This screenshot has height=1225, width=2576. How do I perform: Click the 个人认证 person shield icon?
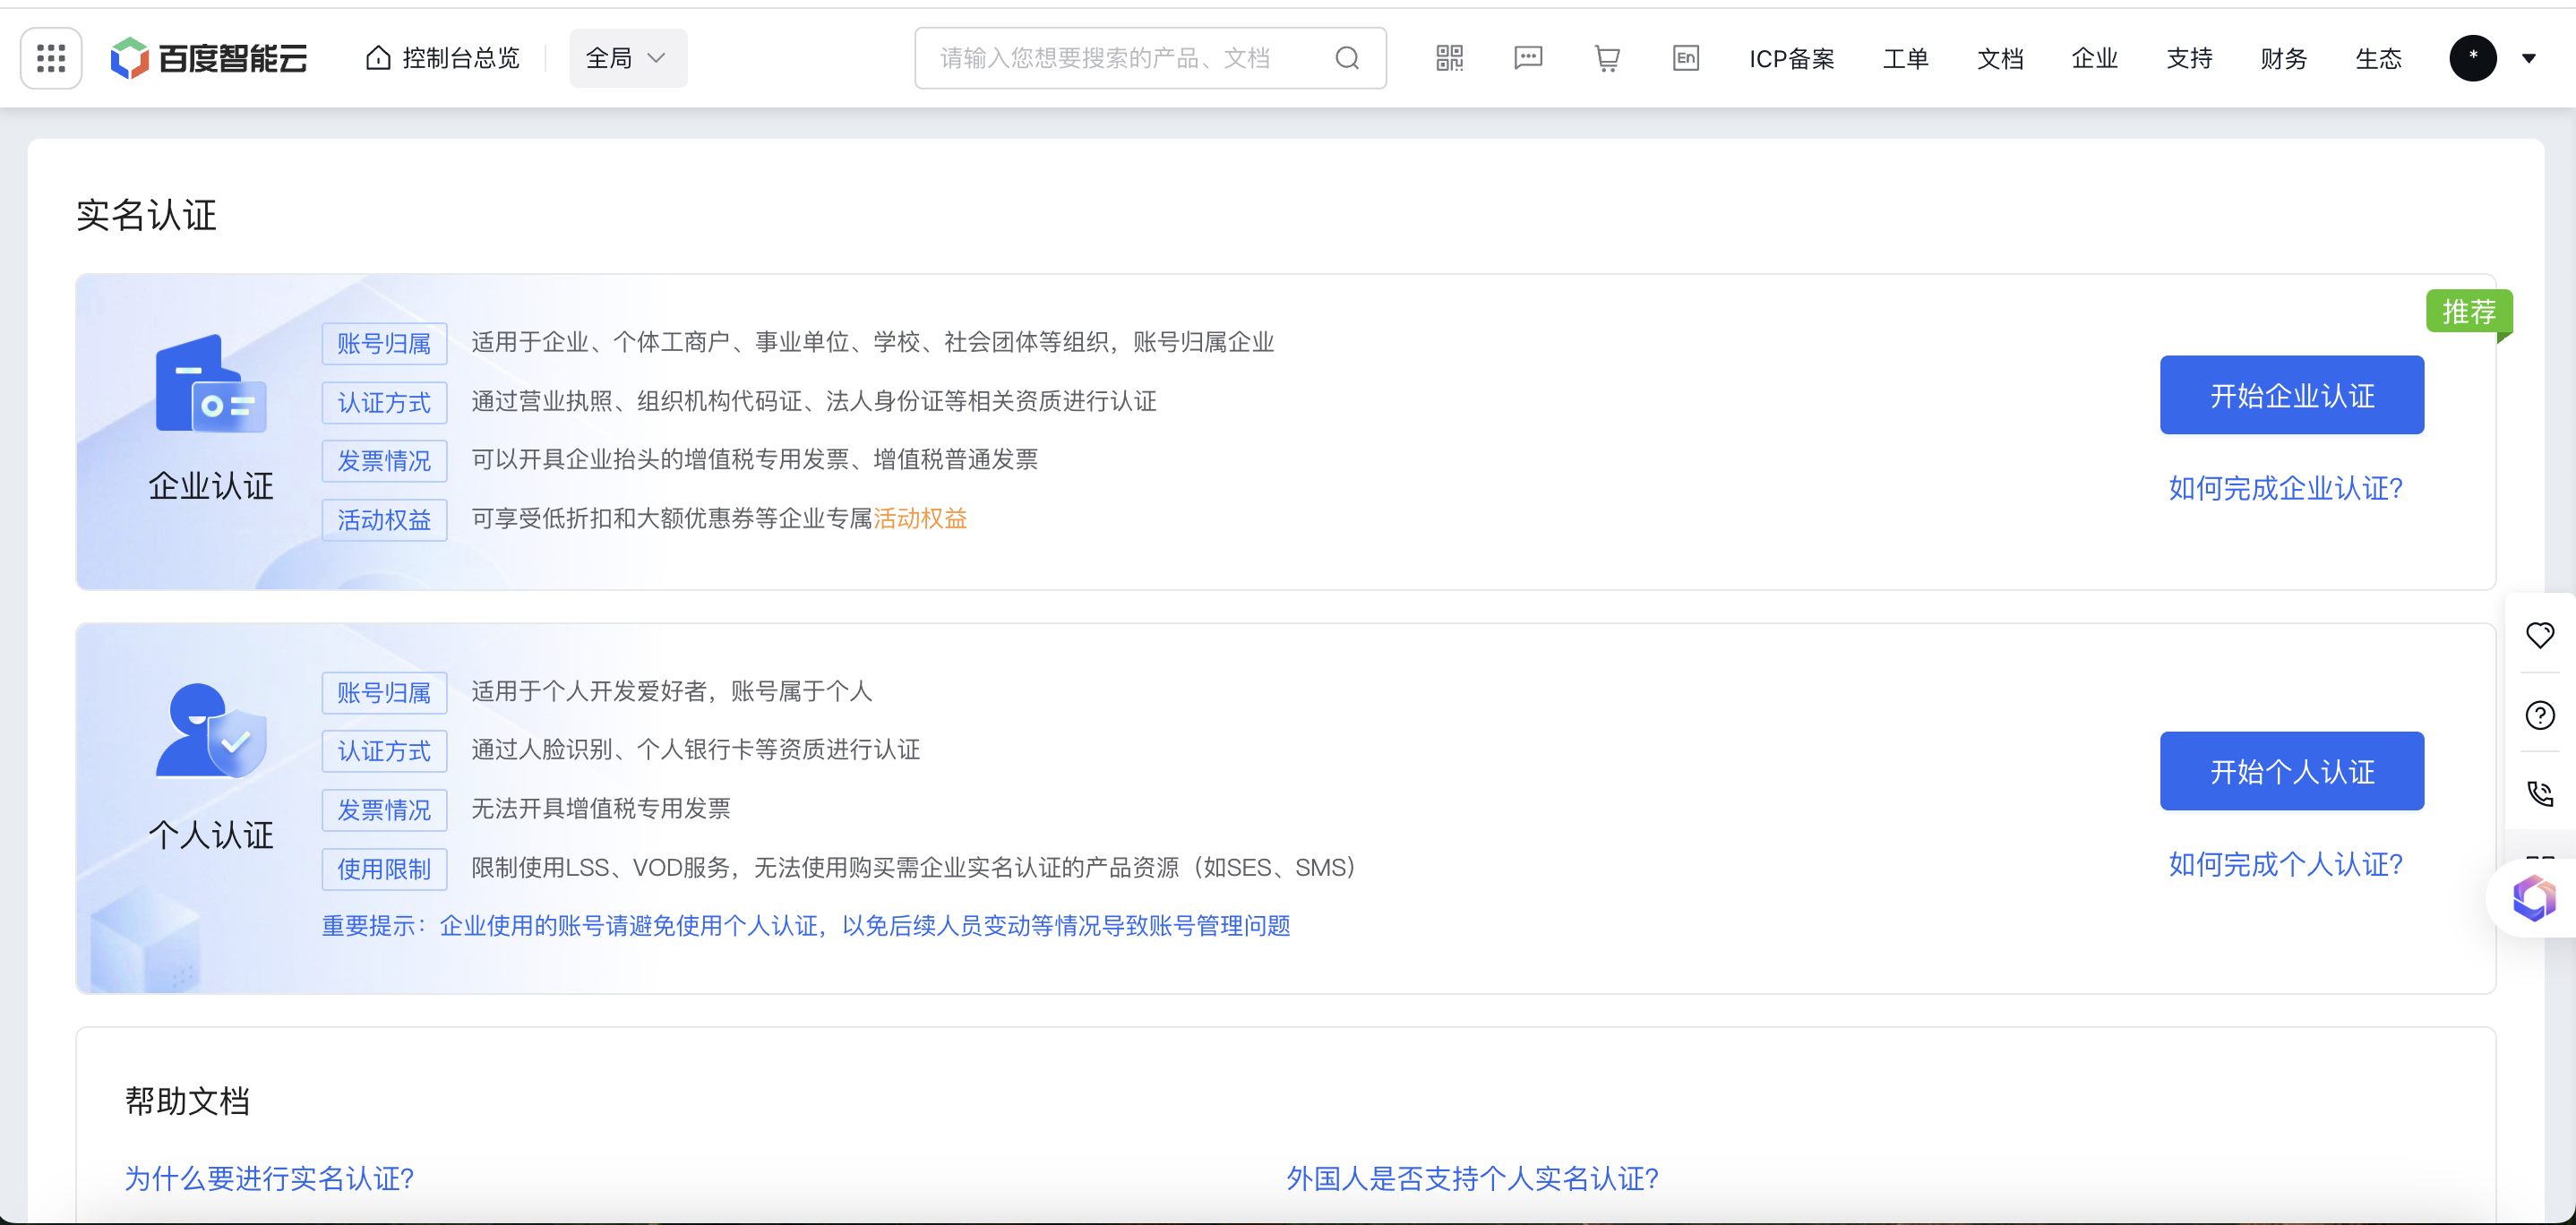point(211,731)
